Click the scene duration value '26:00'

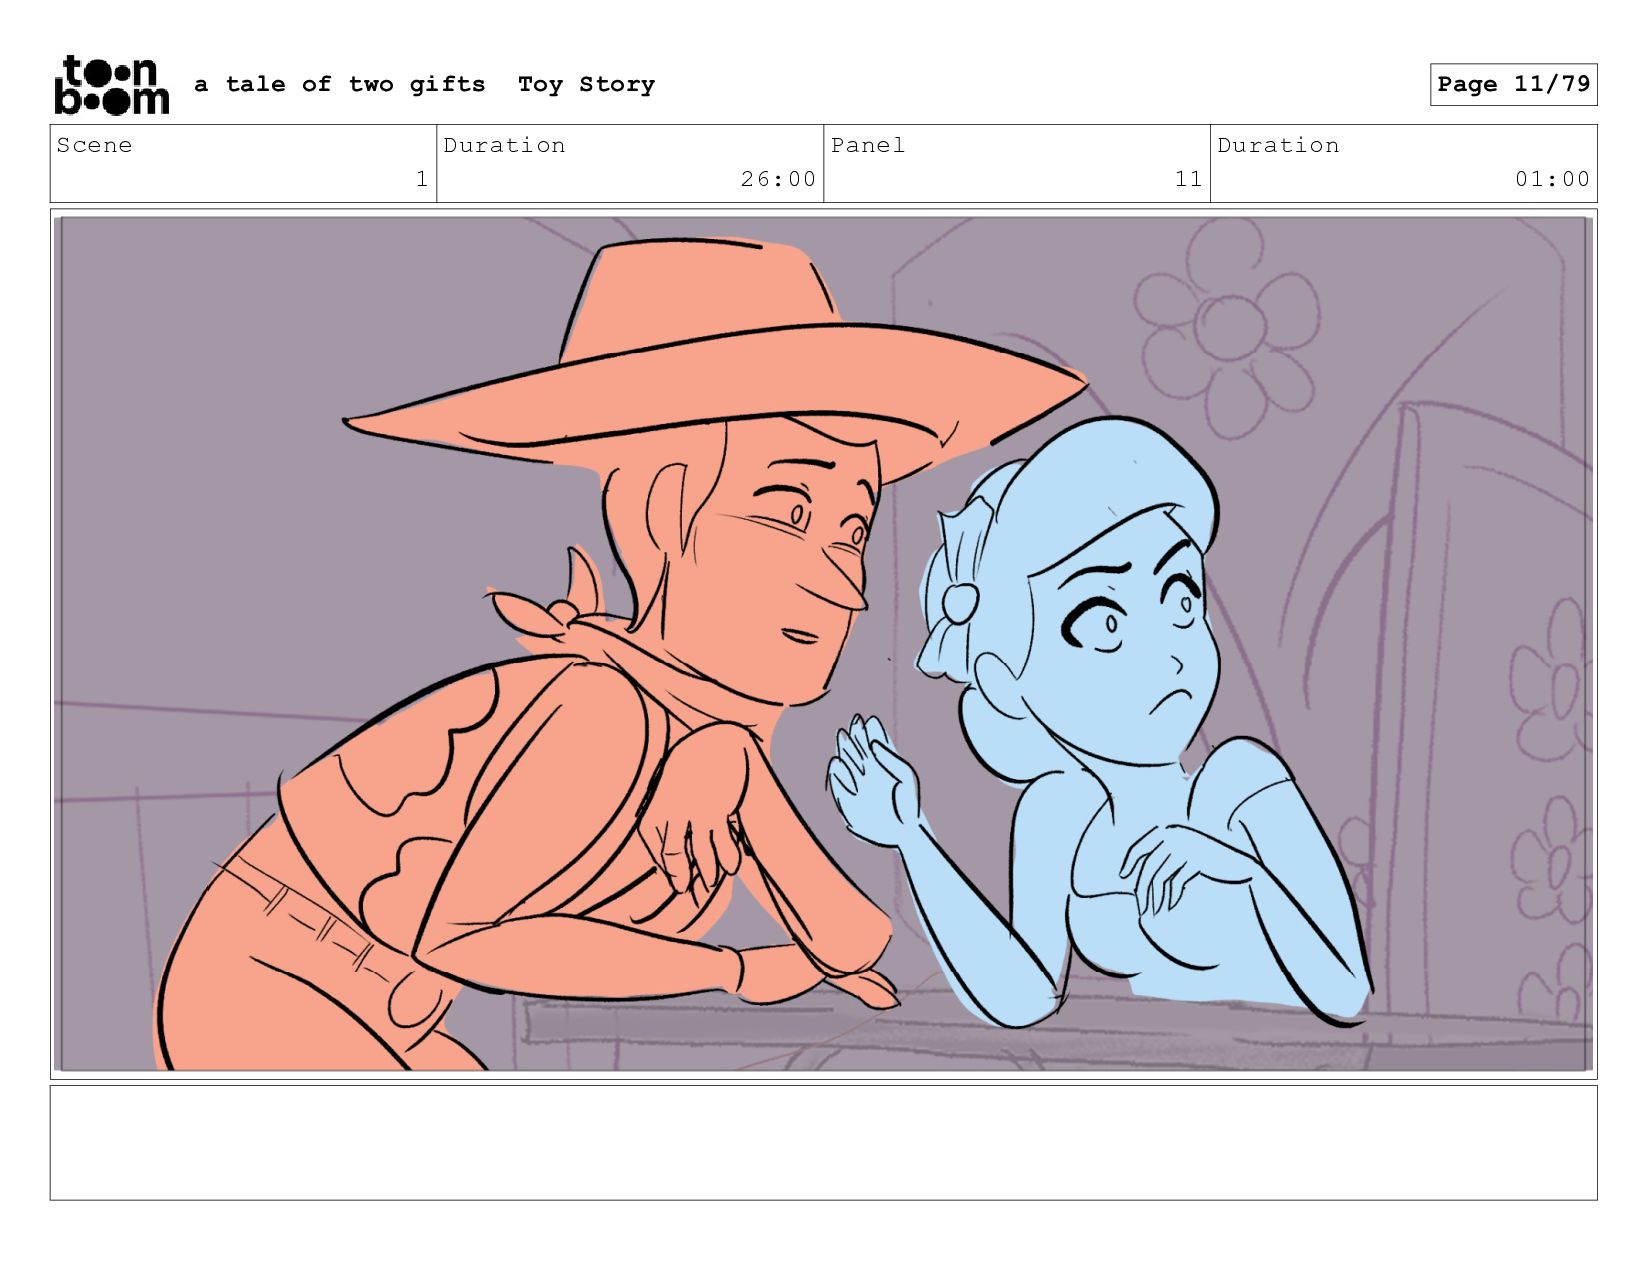tap(778, 179)
